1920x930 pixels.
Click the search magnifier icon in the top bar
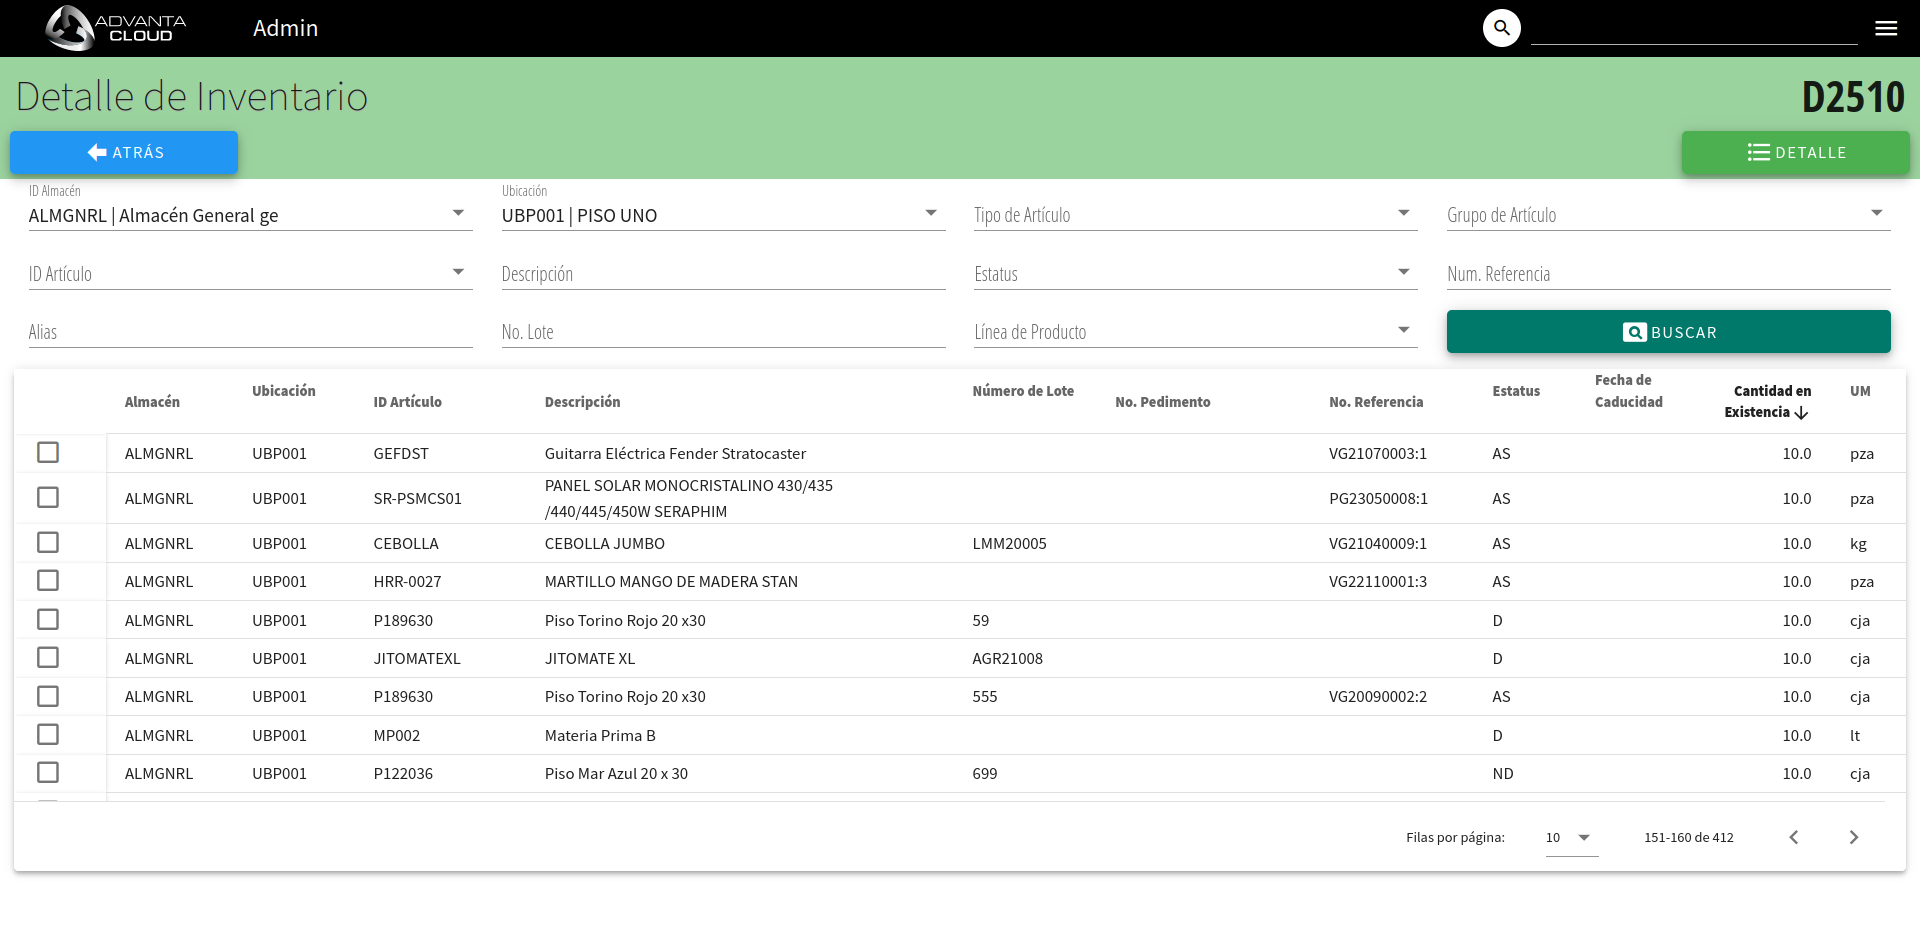(x=1500, y=28)
